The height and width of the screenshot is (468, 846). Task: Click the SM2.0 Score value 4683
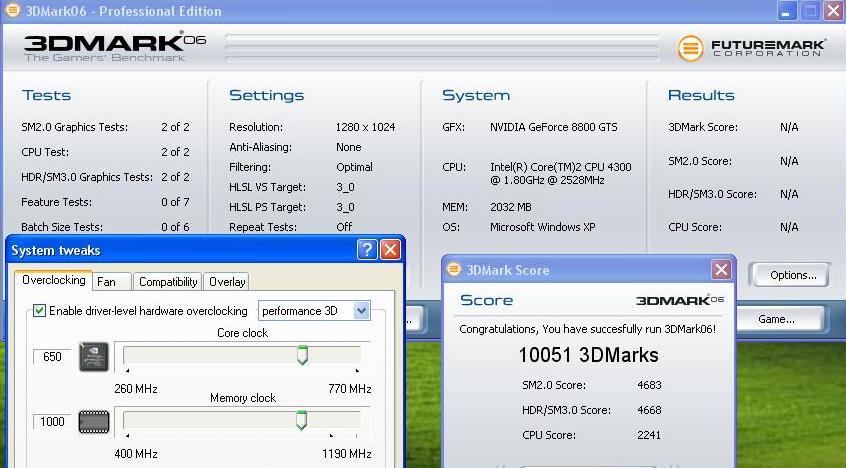(649, 385)
